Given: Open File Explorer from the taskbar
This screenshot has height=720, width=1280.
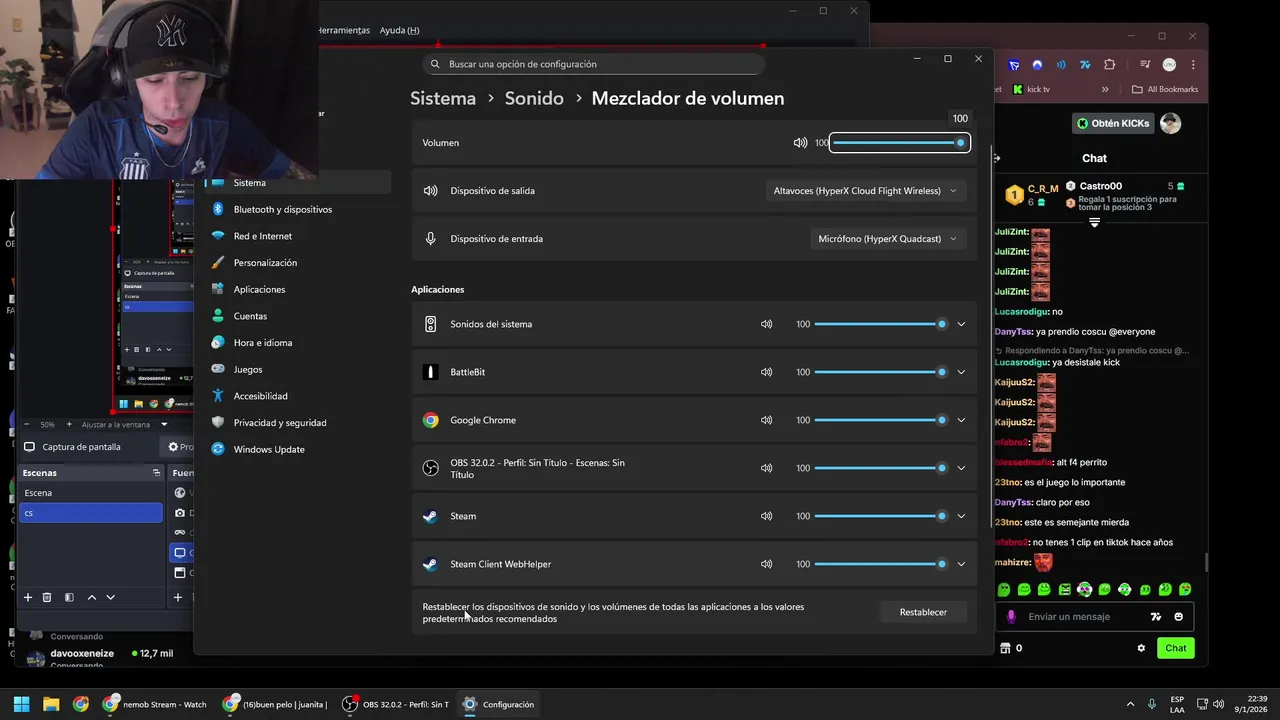Looking at the screenshot, I should coord(51,704).
